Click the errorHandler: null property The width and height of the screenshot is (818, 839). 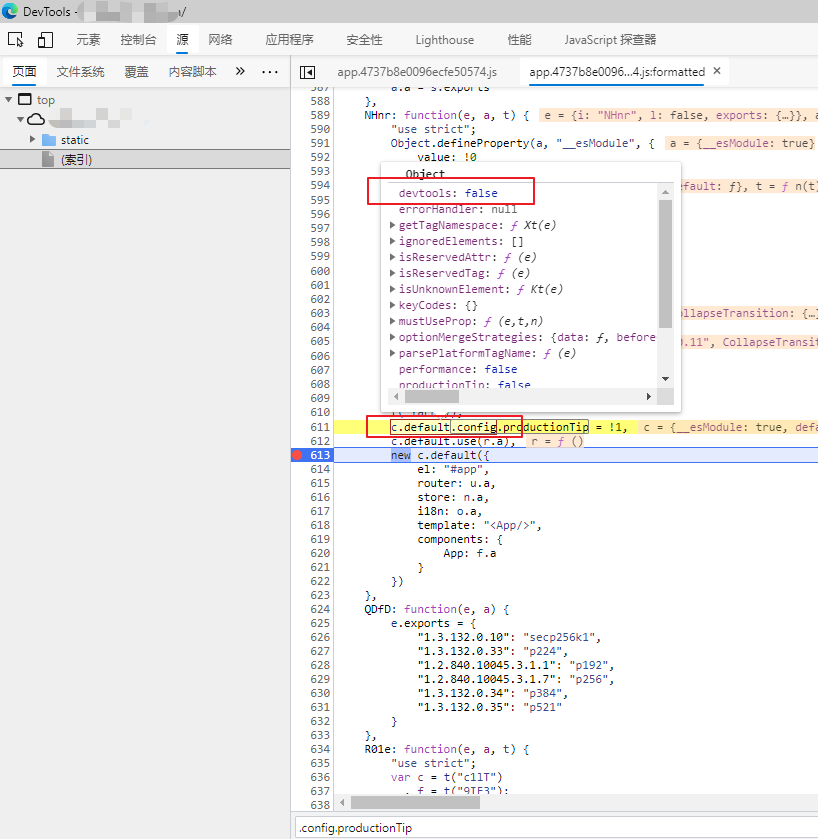(x=458, y=209)
